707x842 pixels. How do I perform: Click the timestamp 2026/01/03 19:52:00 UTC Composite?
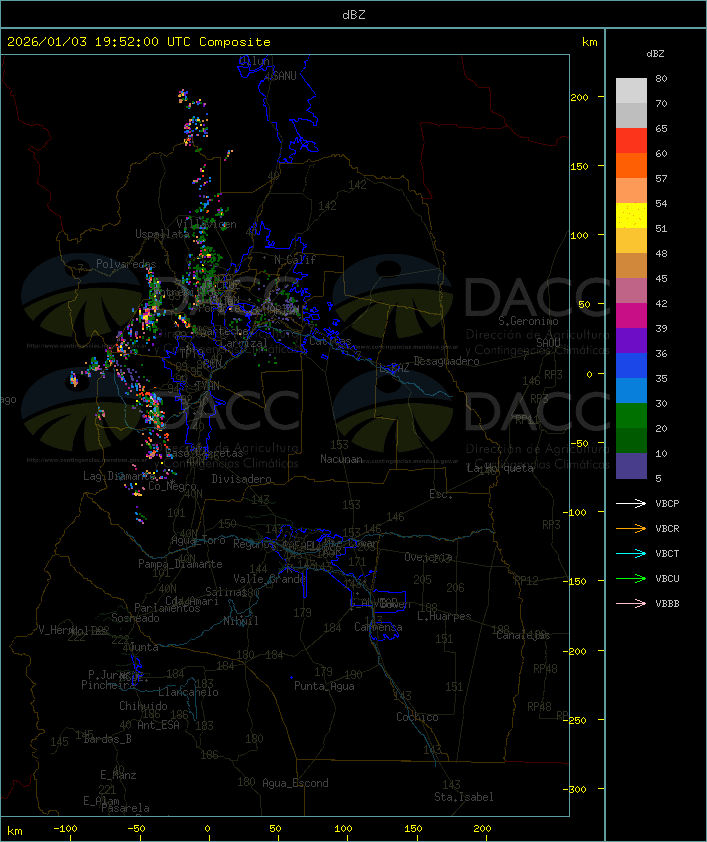click(x=139, y=42)
